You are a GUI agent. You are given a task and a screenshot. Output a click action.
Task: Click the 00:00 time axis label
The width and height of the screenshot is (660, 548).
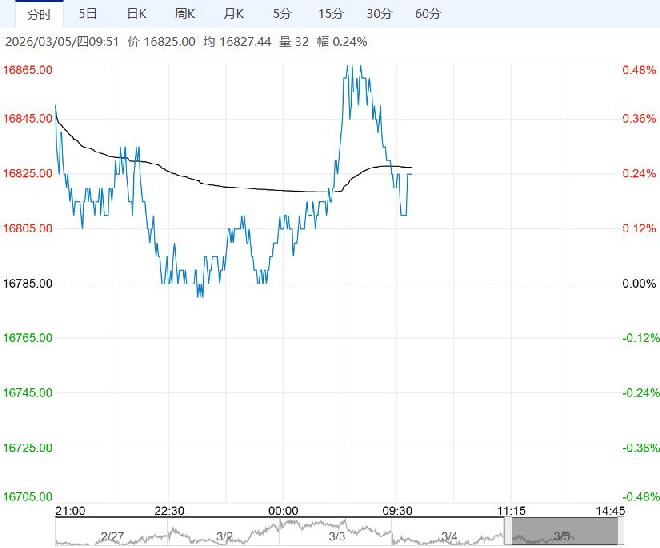(x=283, y=511)
